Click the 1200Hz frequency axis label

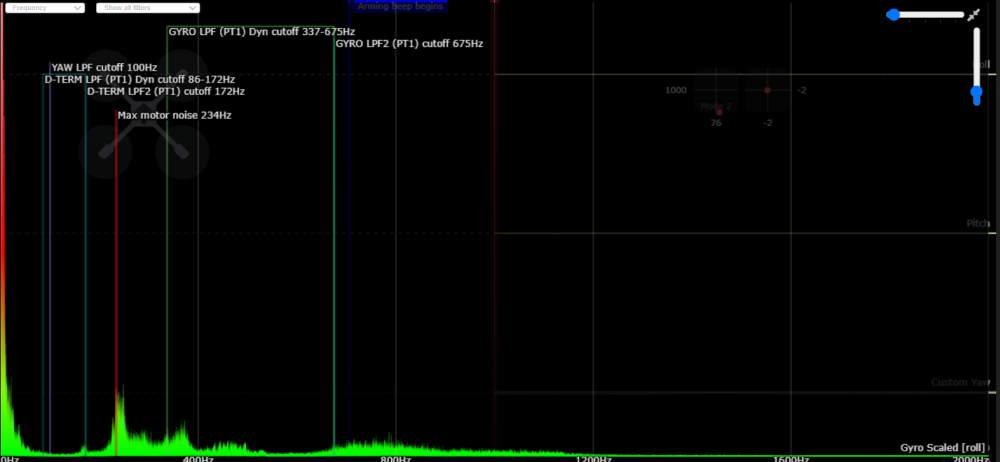[x=594, y=458]
